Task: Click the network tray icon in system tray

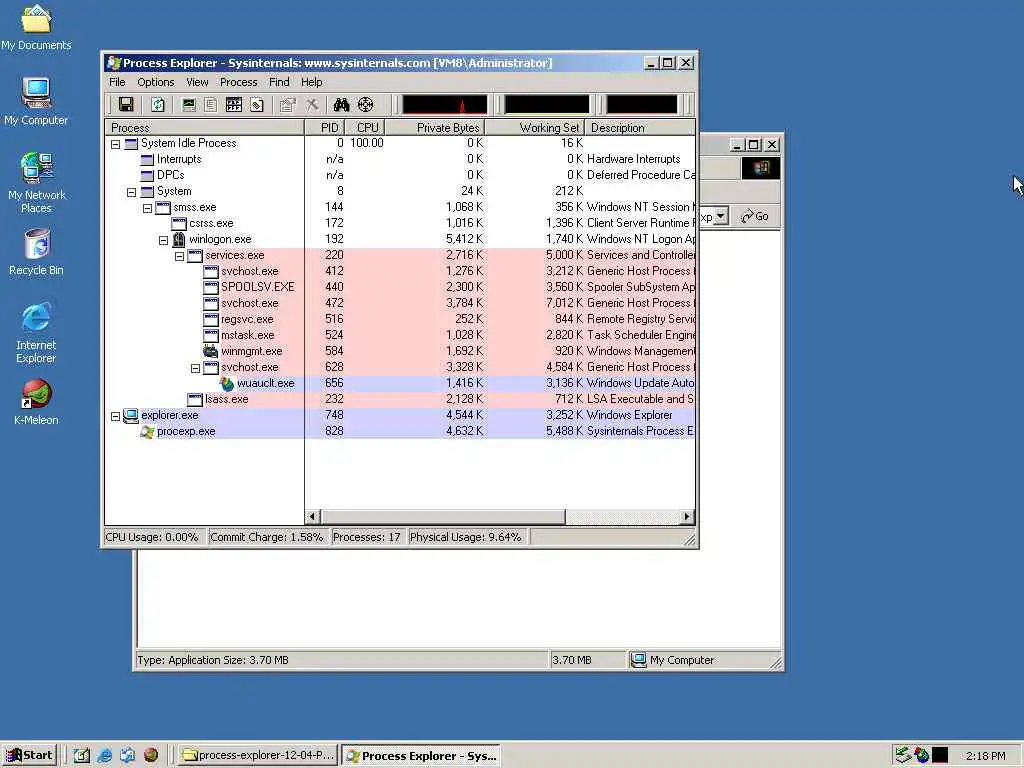Action: coord(903,755)
